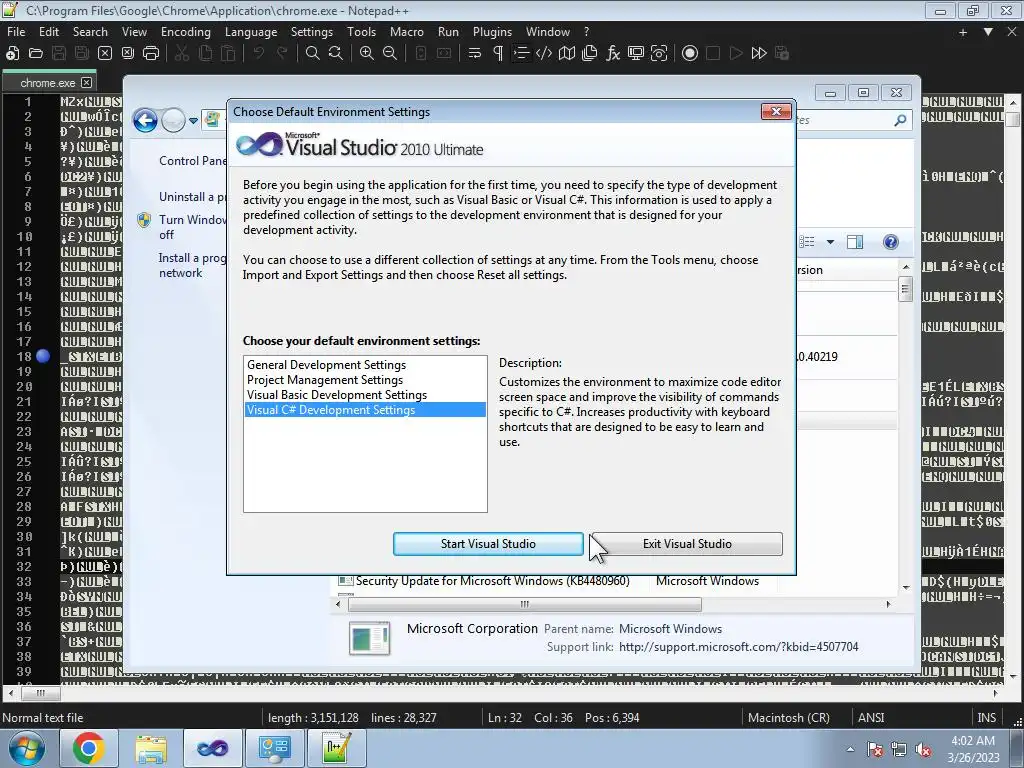Click Run Macro Multiple Times fast-forward icon
The height and width of the screenshot is (768, 1024).
(759, 54)
